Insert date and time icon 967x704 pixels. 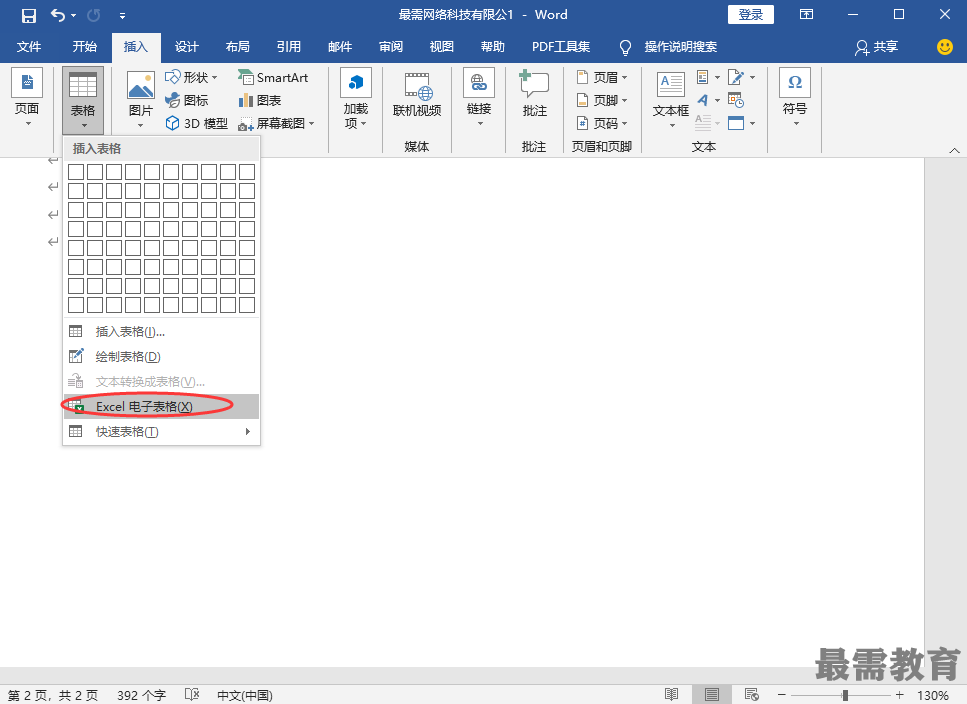(x=736, y=100)
